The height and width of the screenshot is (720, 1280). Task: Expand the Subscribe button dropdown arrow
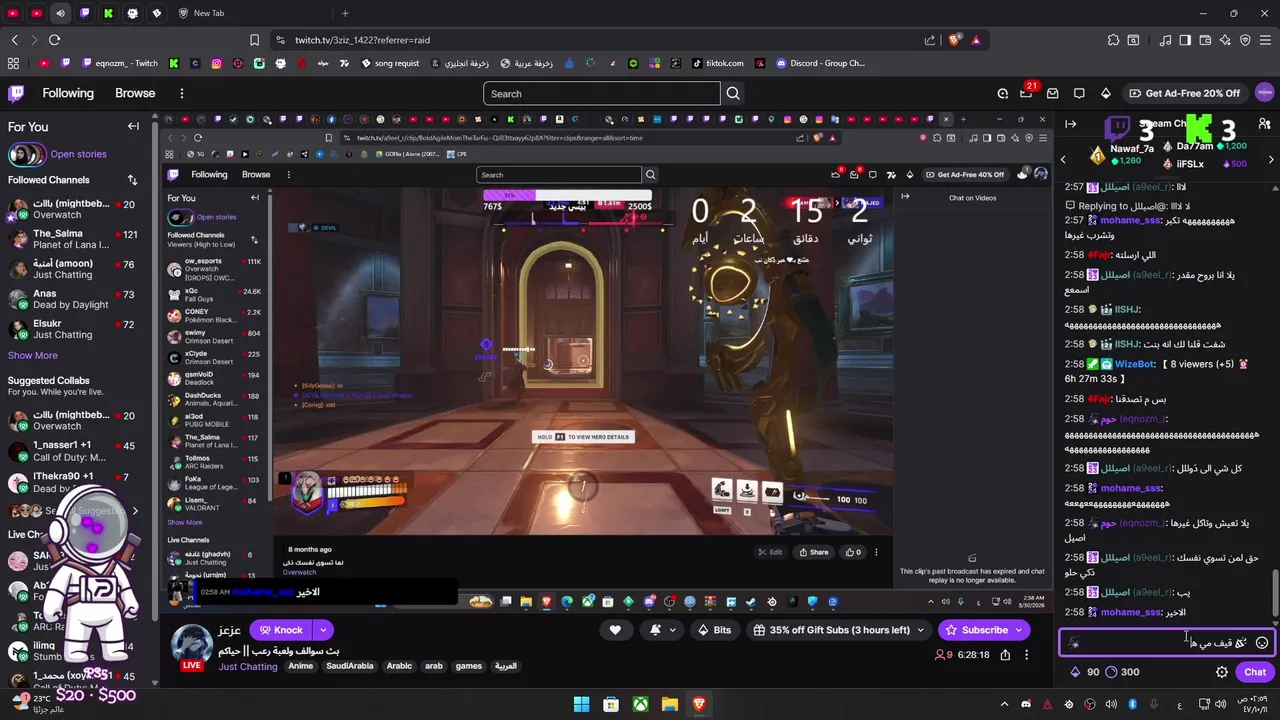pos(1018,630)
